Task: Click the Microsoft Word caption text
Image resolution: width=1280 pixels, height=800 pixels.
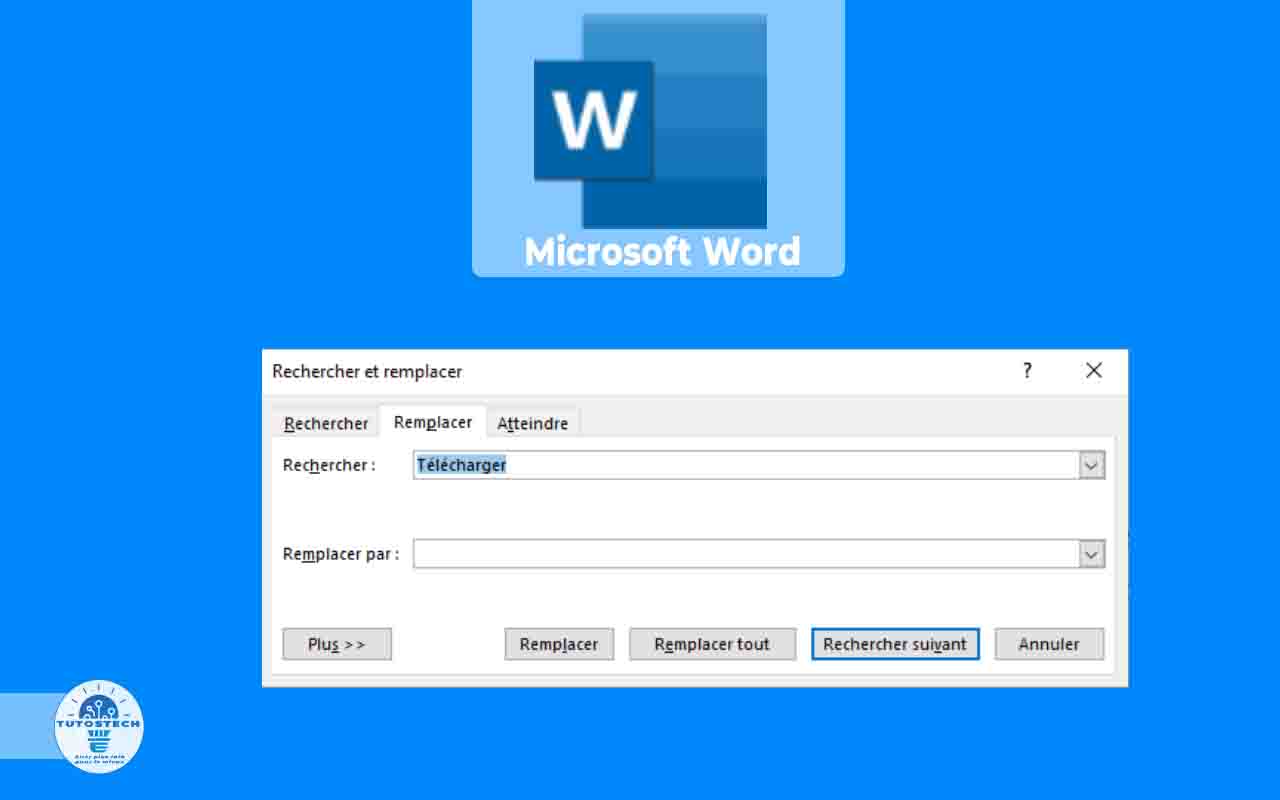Action: 662,252
